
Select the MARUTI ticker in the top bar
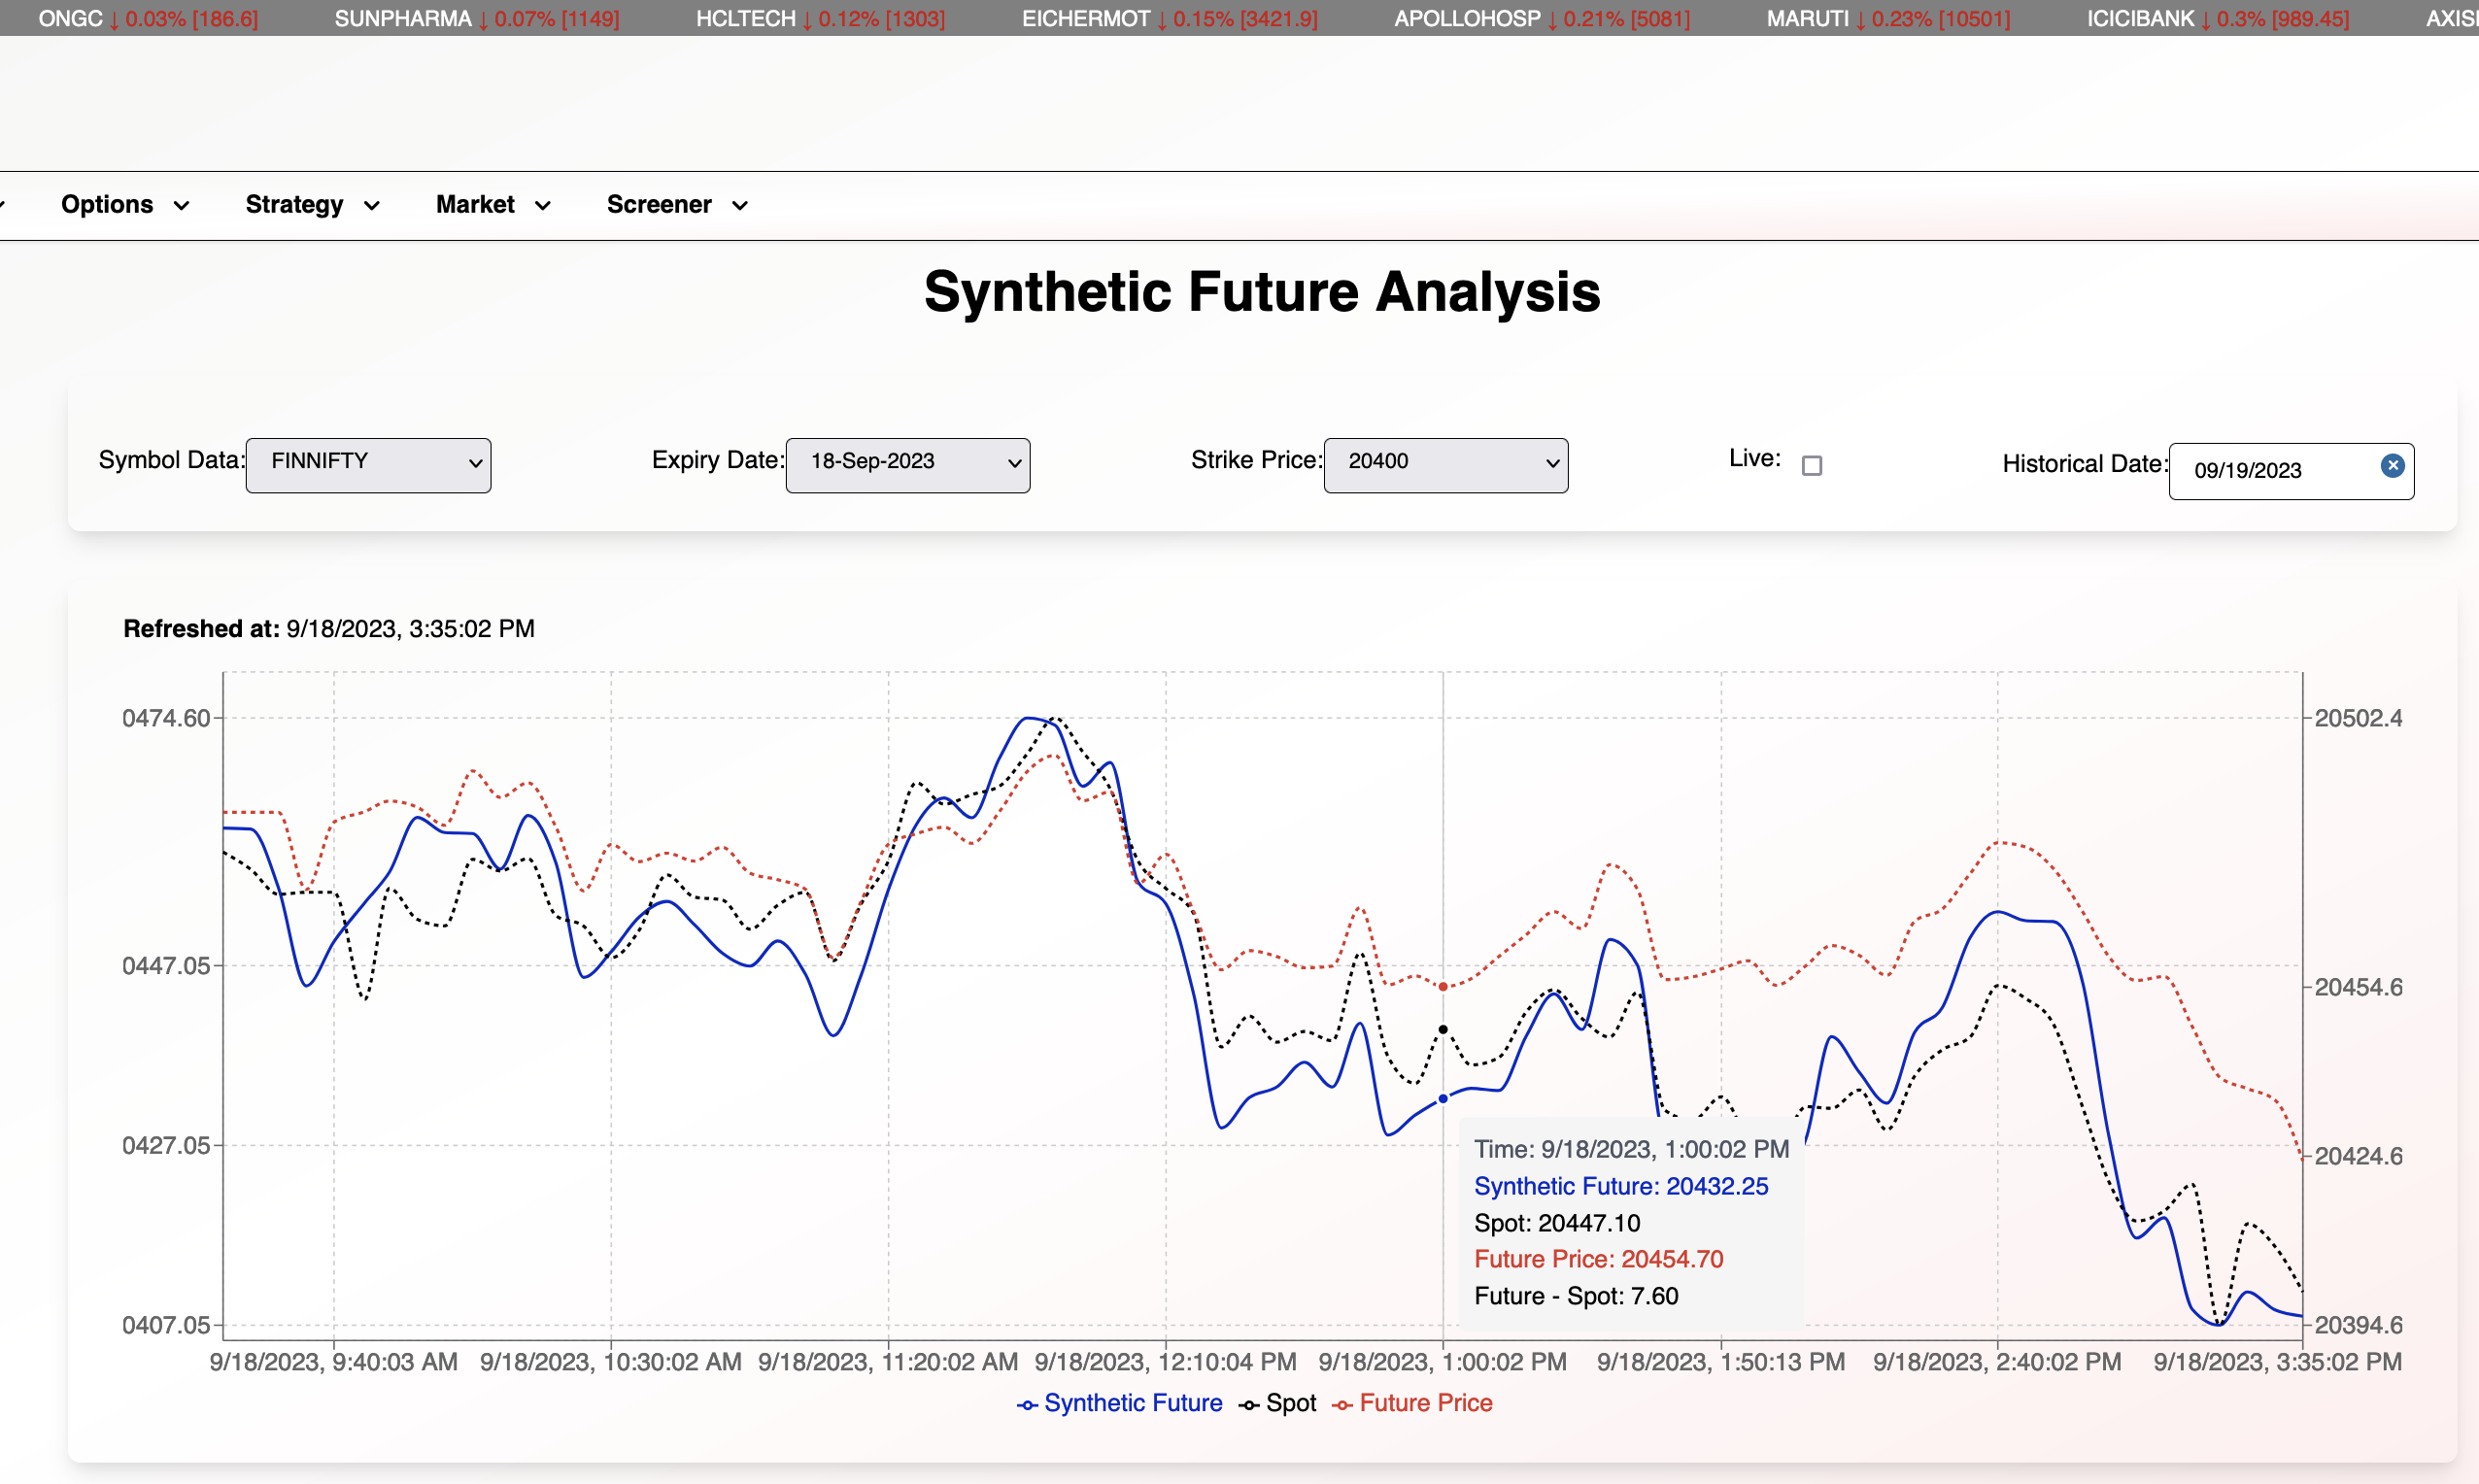(1887, 17)
